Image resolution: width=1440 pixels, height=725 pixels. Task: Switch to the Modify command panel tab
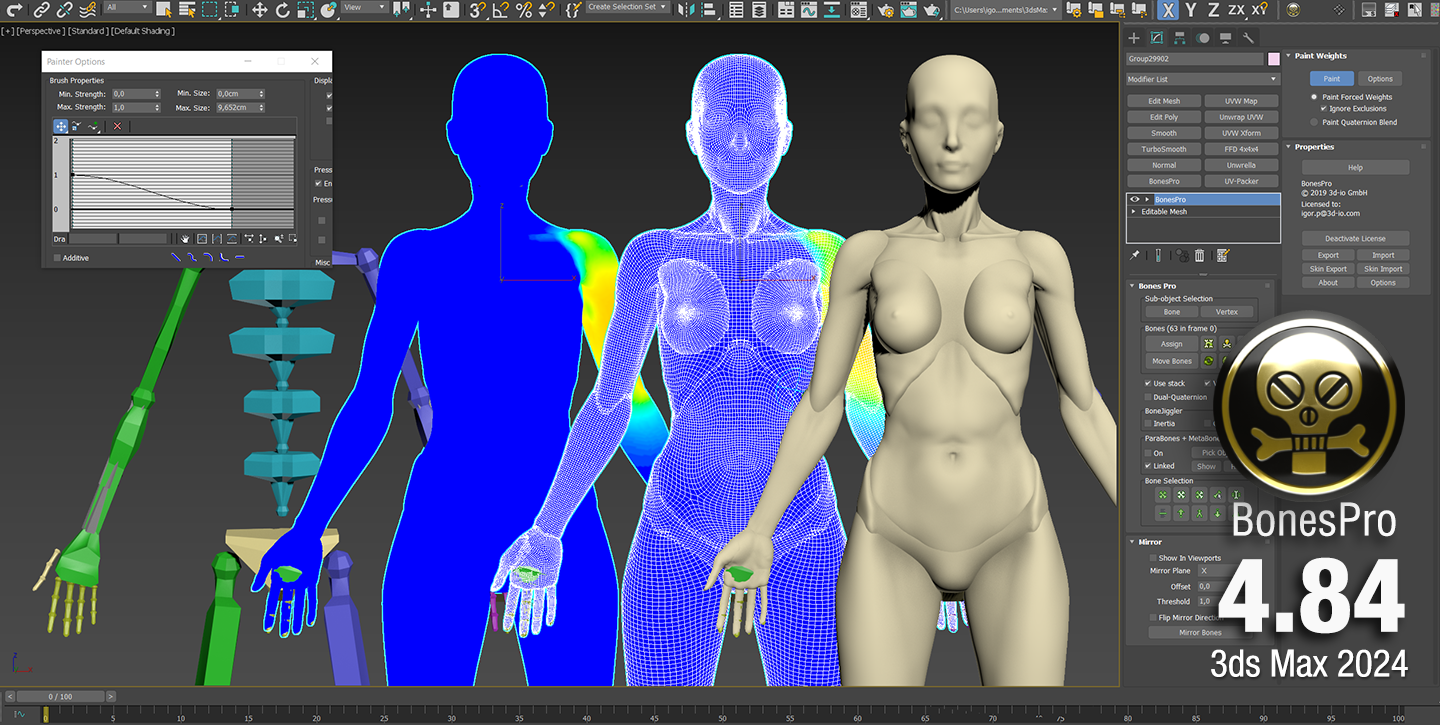1156,38
